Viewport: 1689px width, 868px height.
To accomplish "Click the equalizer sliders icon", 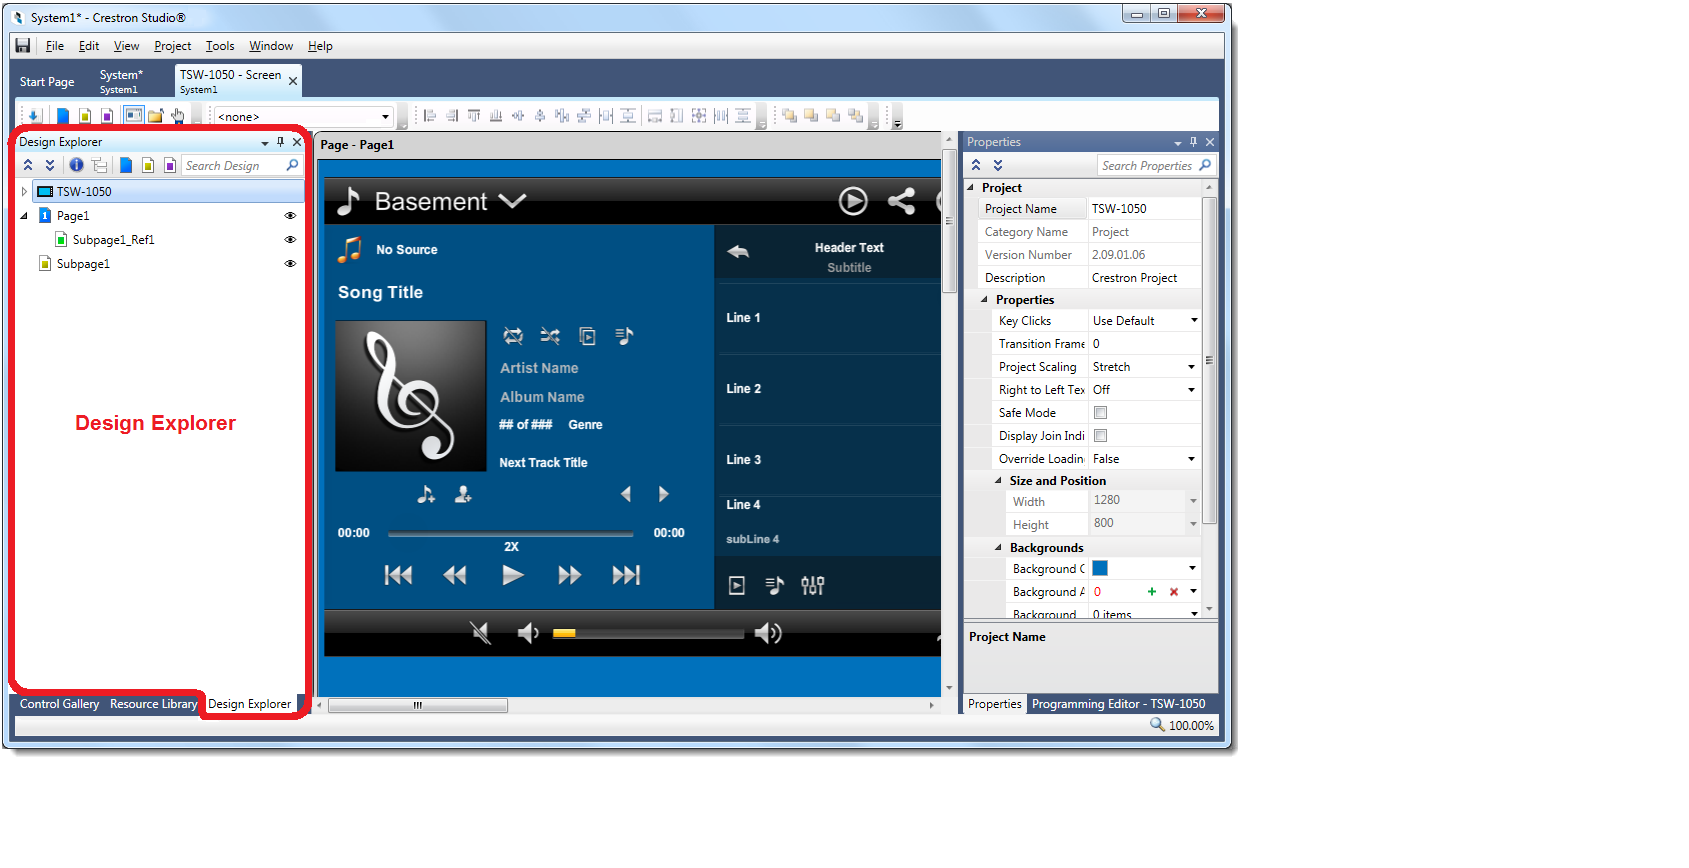I will pyautogui.click(x=812, y=586).
